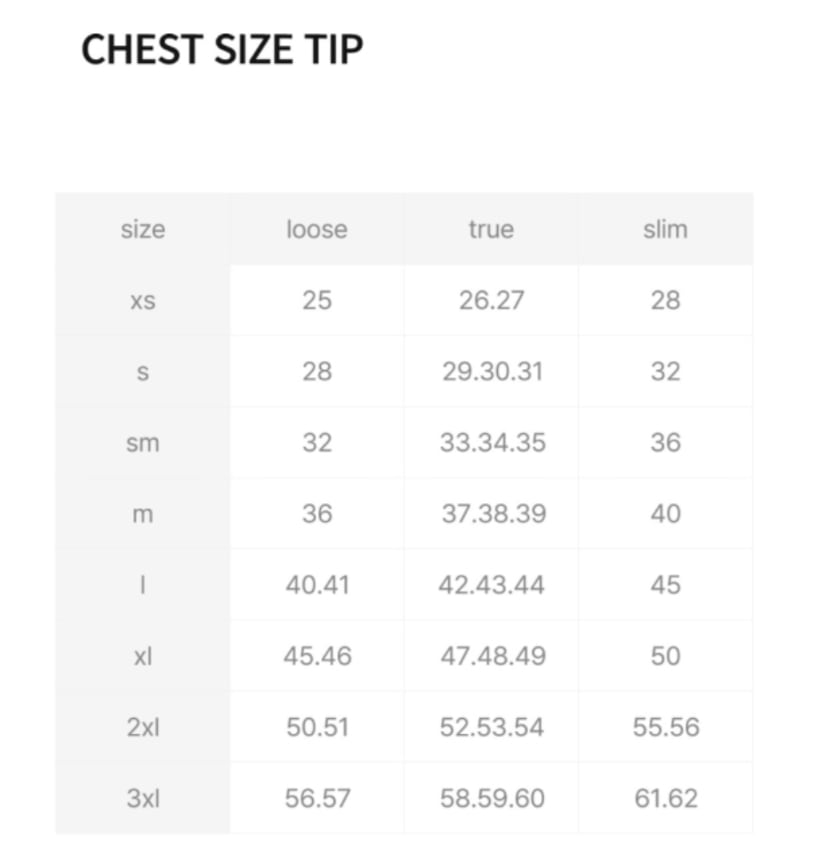Click the 'sm' size row label
Image resolution: width=822 pixels, height=868 pixels.
[x=142, y=442]
